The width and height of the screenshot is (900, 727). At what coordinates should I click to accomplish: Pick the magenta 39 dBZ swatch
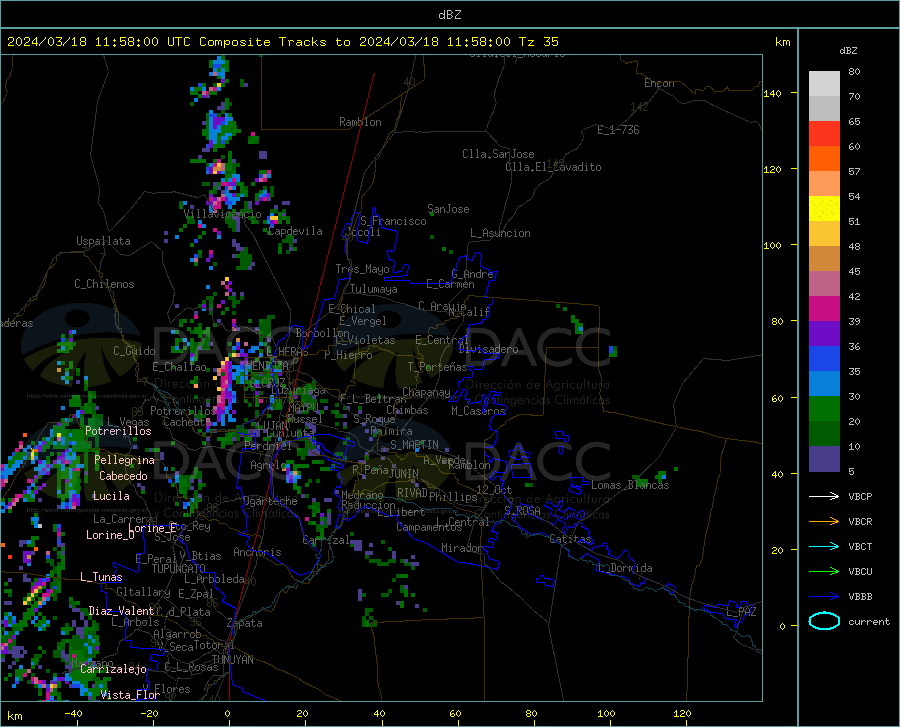[824, 309]
